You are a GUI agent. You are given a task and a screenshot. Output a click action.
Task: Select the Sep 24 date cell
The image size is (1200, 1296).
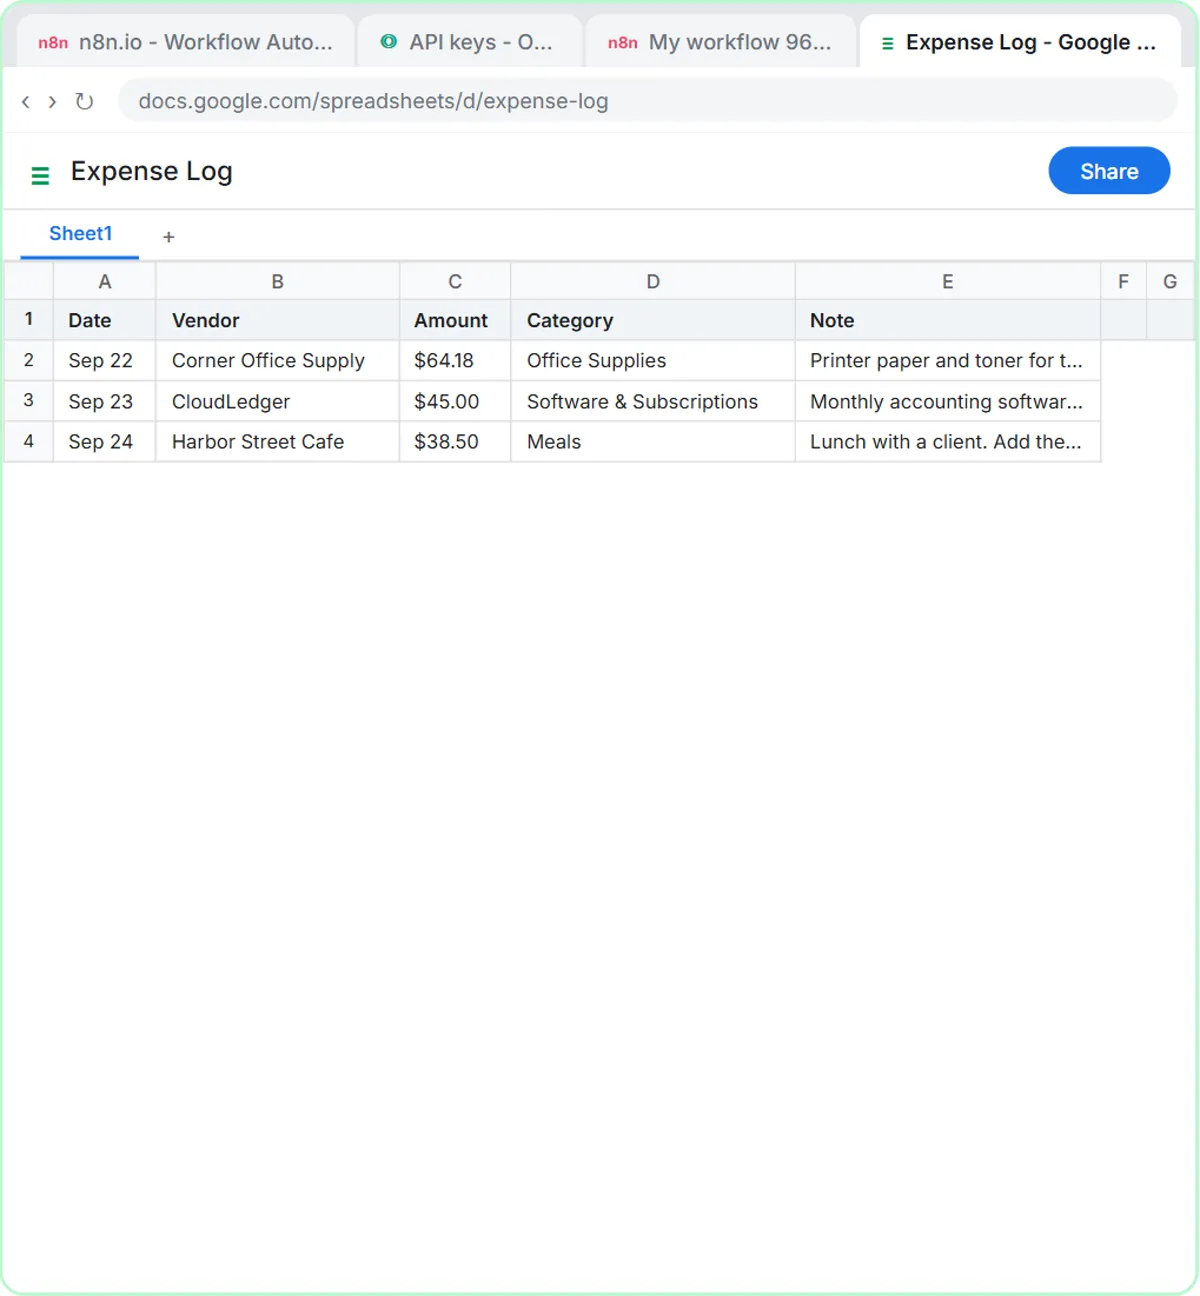[104, 441]
